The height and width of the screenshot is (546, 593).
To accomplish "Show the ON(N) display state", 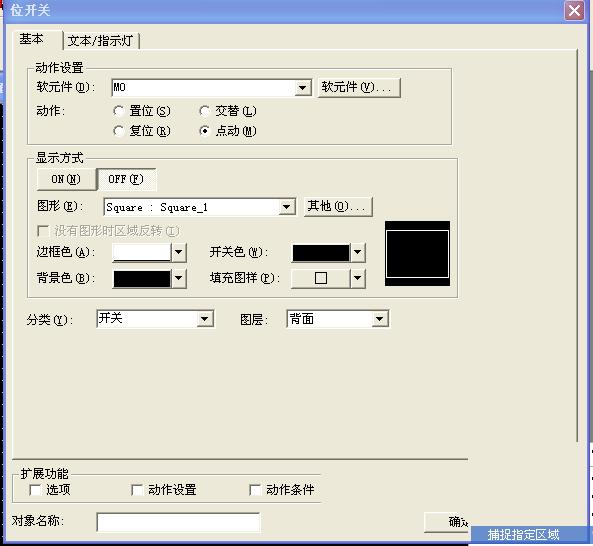I will point(66,179).
